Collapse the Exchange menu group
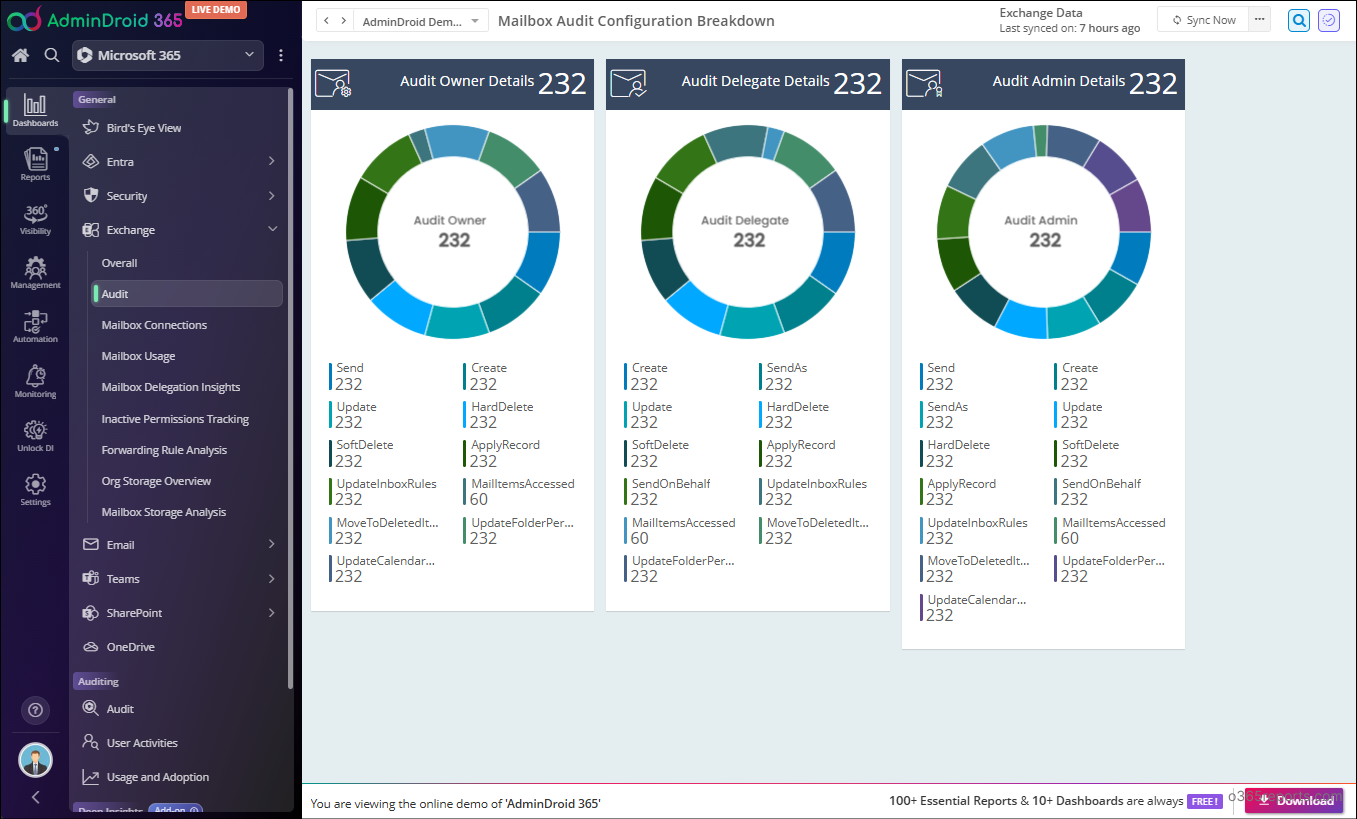 click(179, 230)
